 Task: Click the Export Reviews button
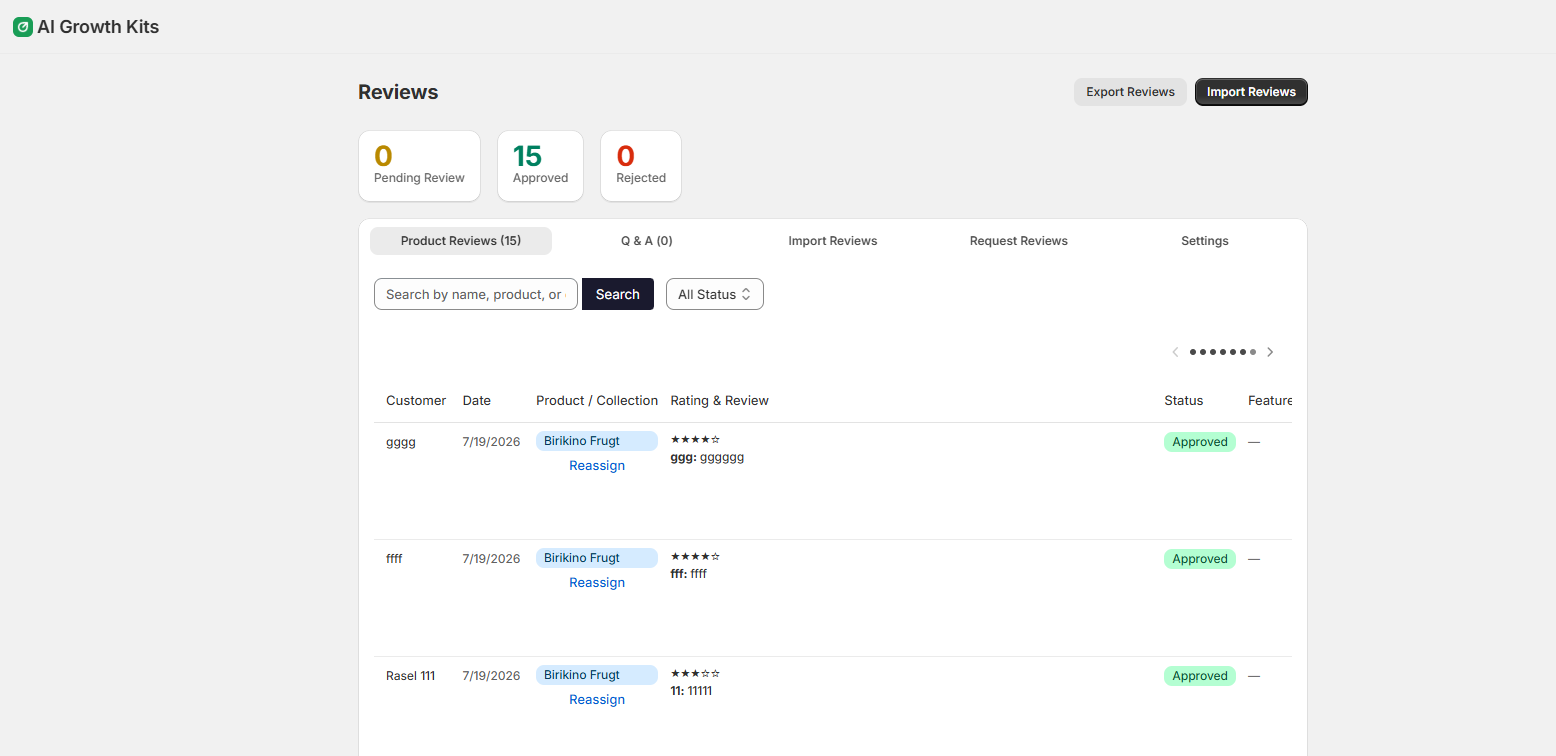click(1130, 92)
